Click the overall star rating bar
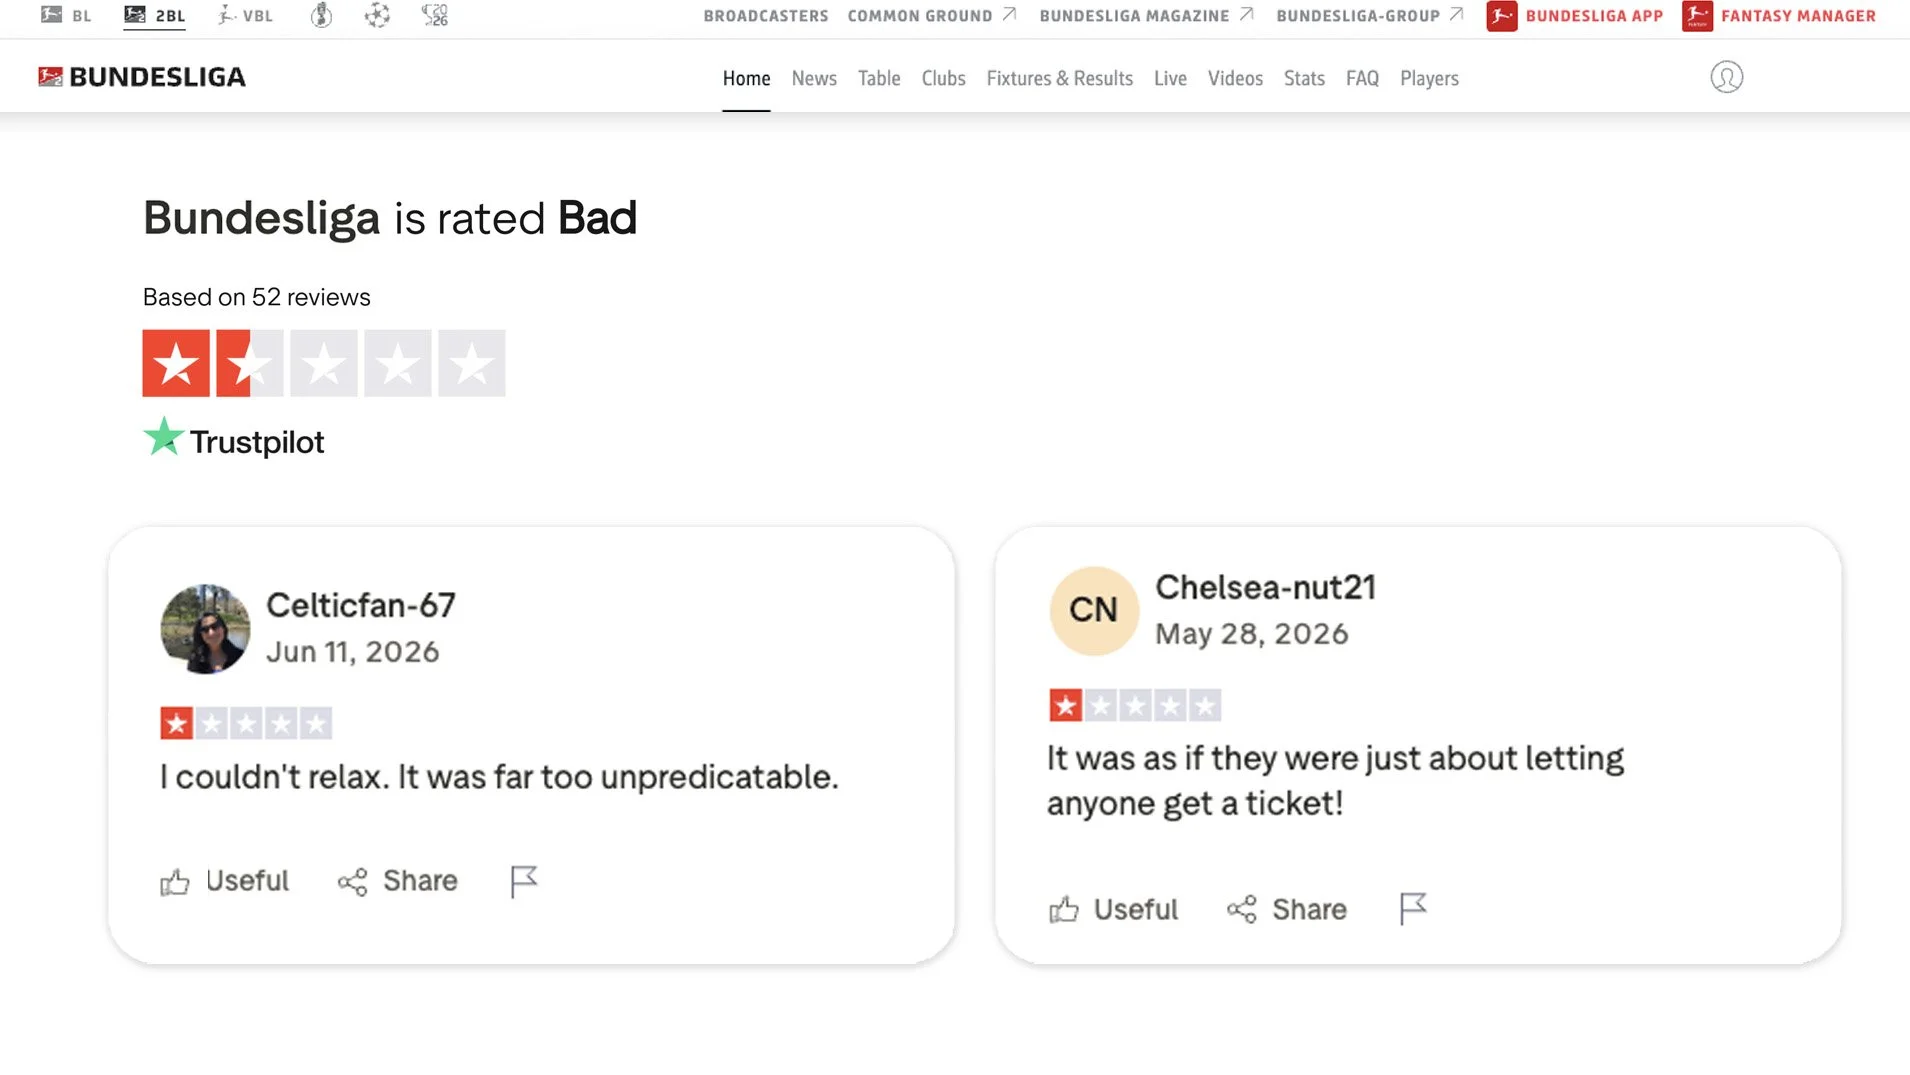This screenshot has width=1910, height=1075. [324, 363]
